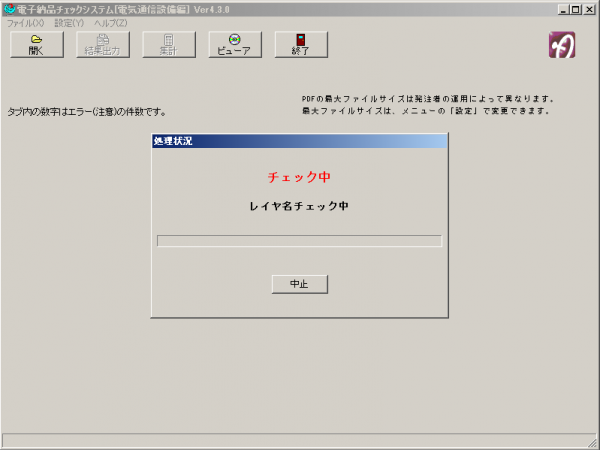Click the 処理状況 dialog title bar
600x450 pixels.
pyautogui.click(x=299, y=141)
